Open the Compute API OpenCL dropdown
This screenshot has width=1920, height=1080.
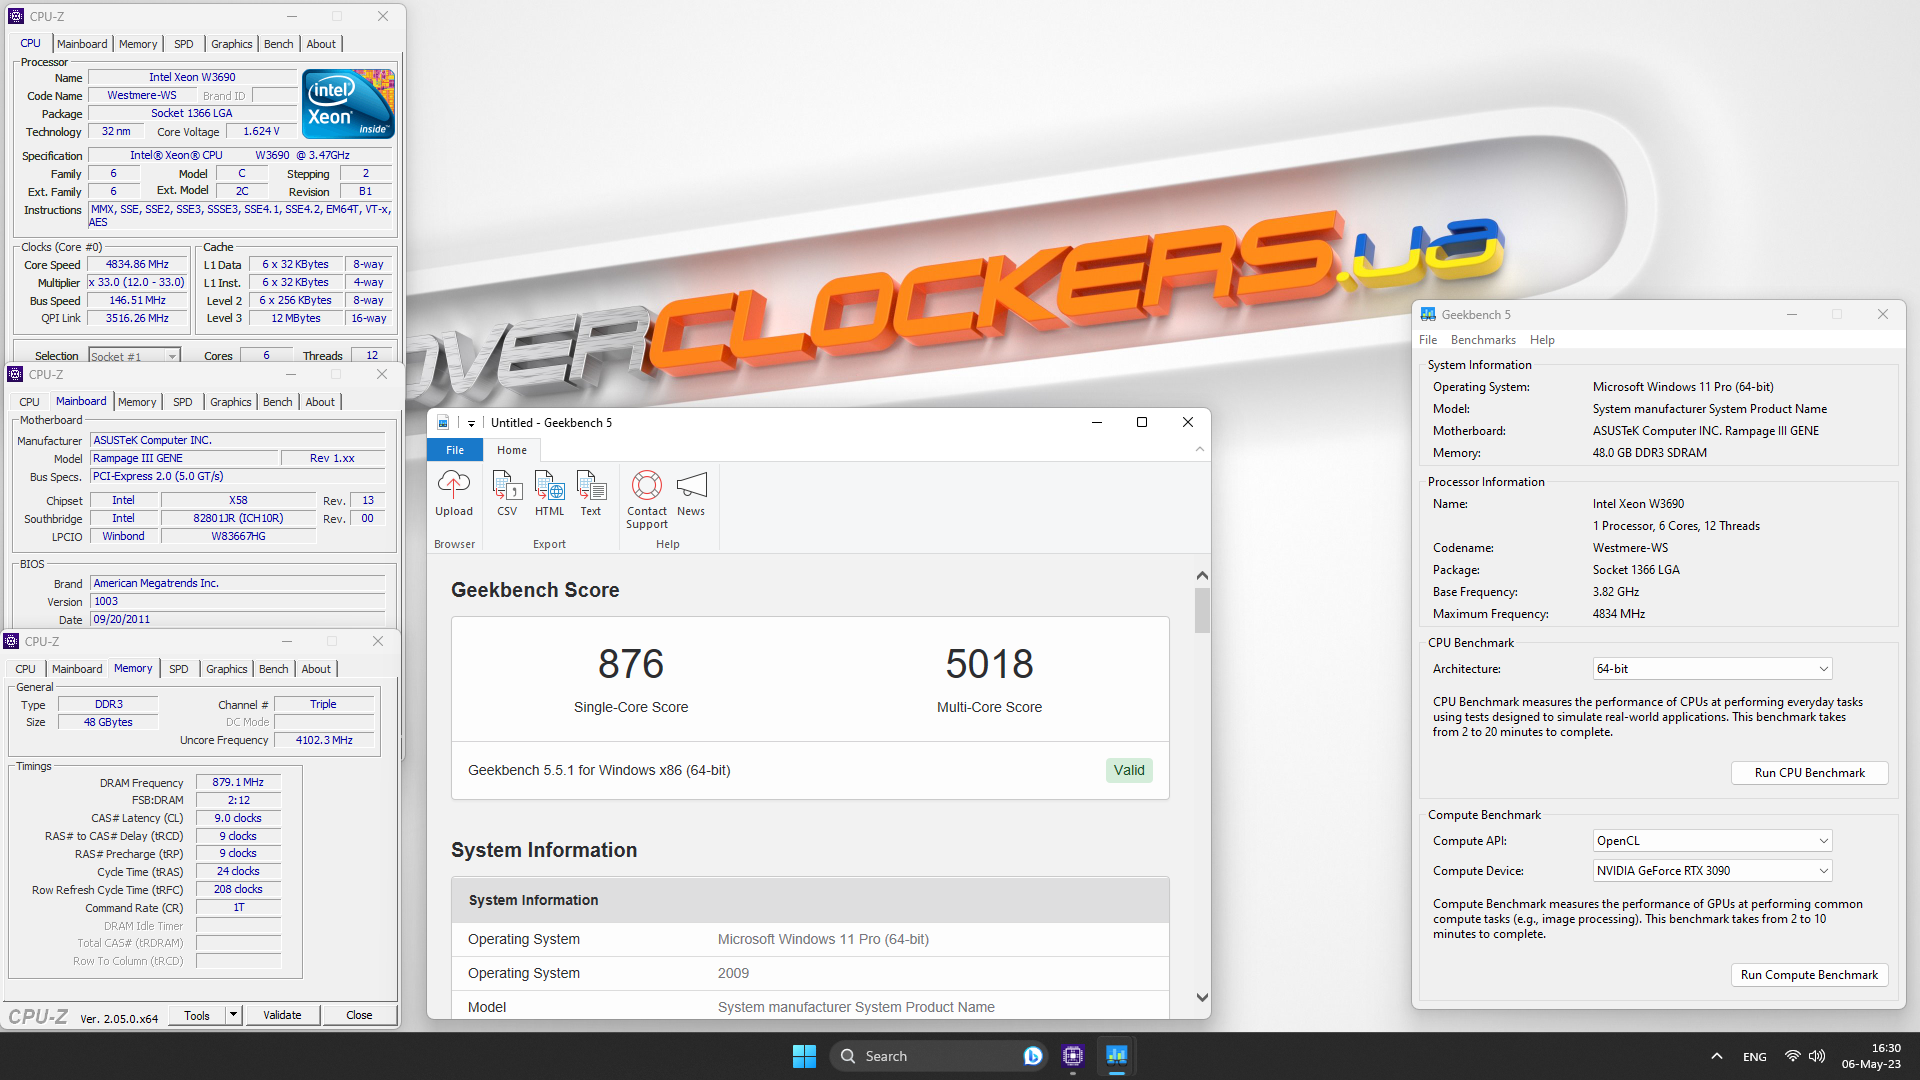pos(1712,841)
